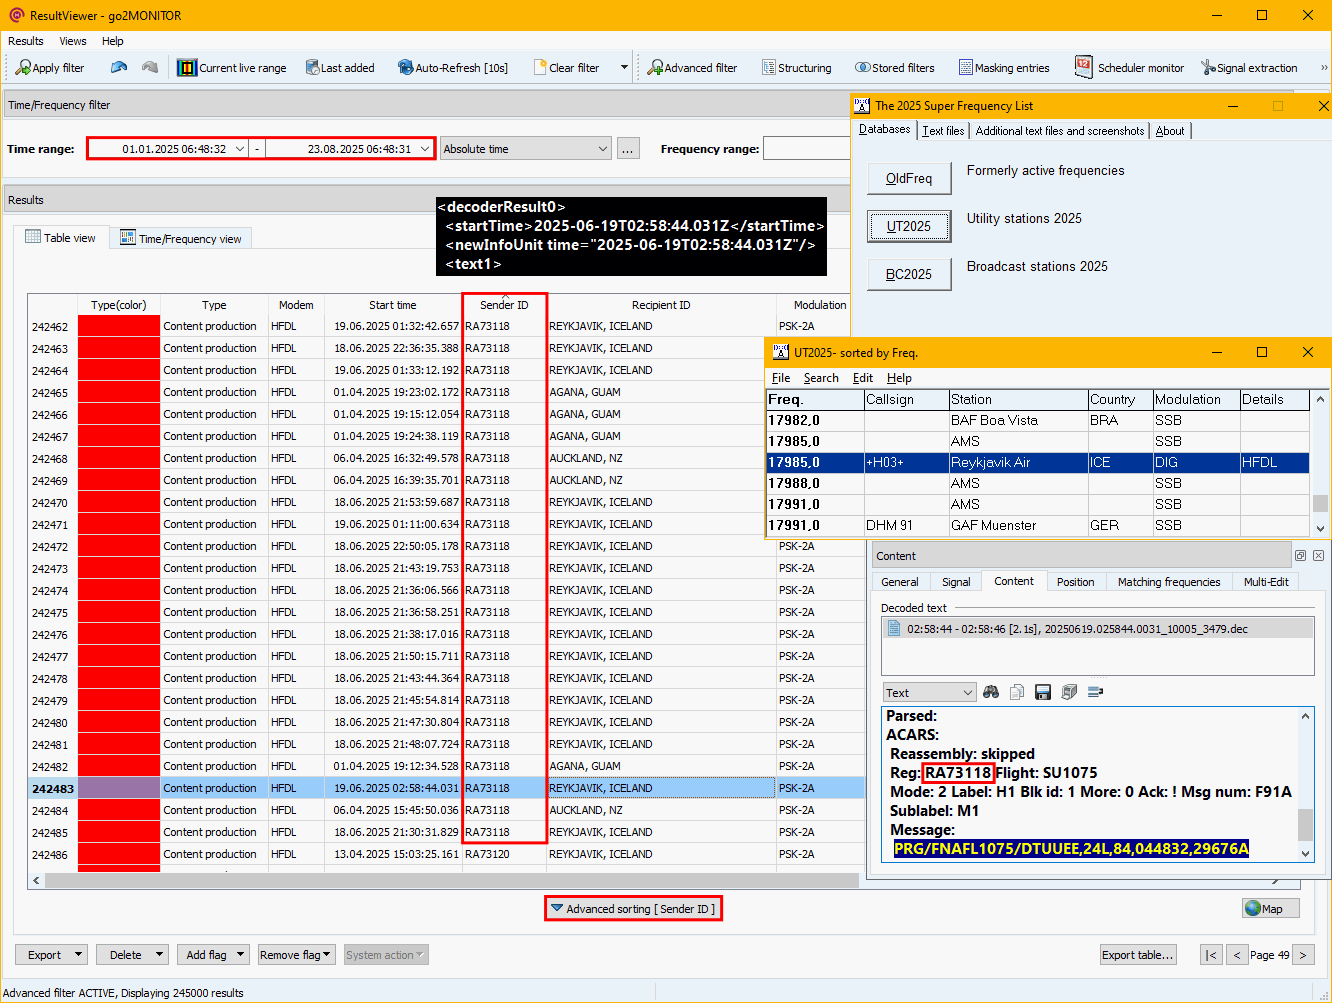1332x1003 pixels.
Task: Click the binoculars search icon in Content
Action: (991, 692)
